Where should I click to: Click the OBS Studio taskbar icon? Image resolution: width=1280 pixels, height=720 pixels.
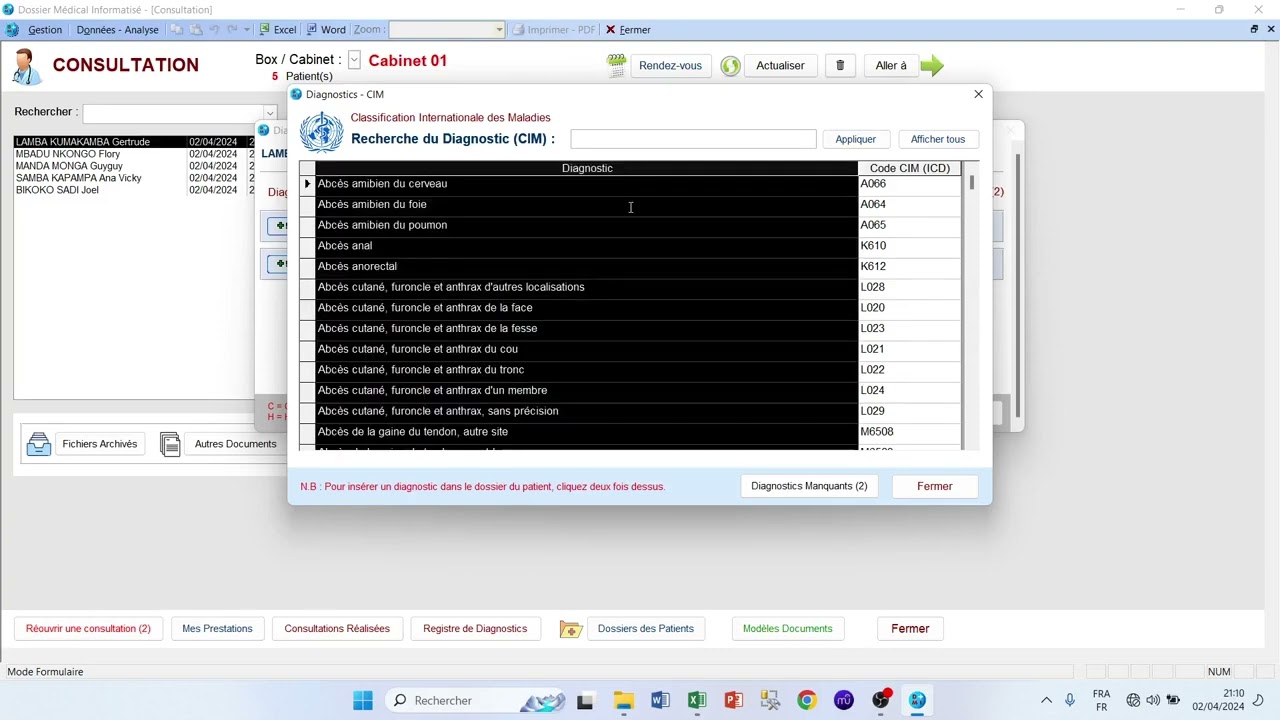(881, 700)
